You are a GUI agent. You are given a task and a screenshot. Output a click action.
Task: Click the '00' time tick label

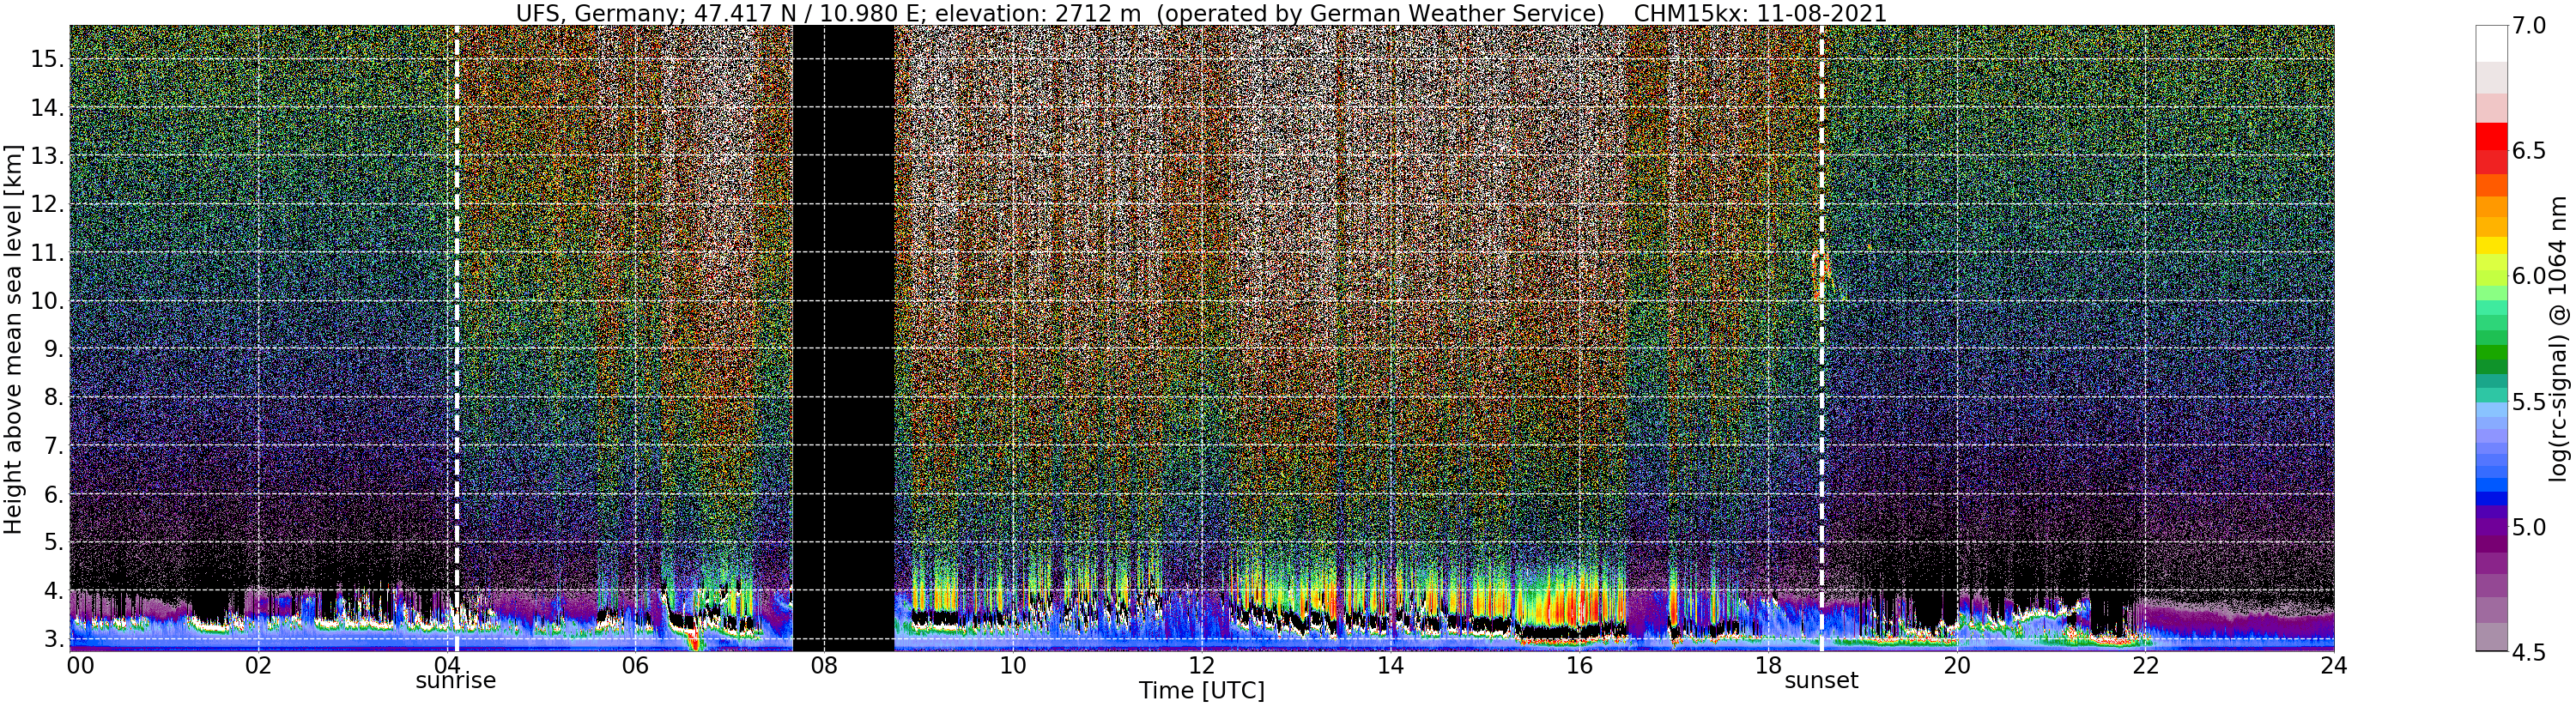point(80,664)
